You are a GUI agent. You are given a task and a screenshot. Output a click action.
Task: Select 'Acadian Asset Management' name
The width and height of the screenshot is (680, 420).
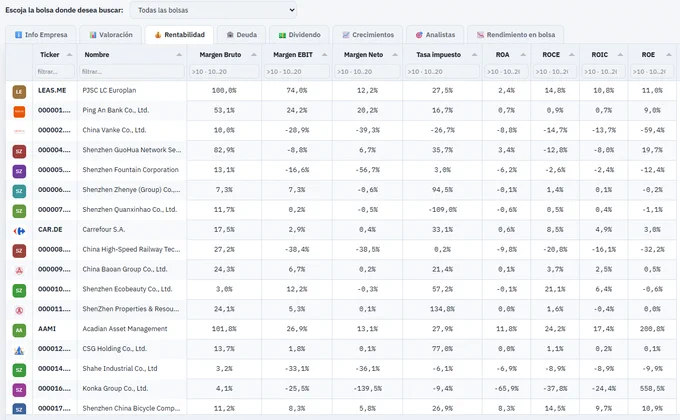click(x=125, y=328)
